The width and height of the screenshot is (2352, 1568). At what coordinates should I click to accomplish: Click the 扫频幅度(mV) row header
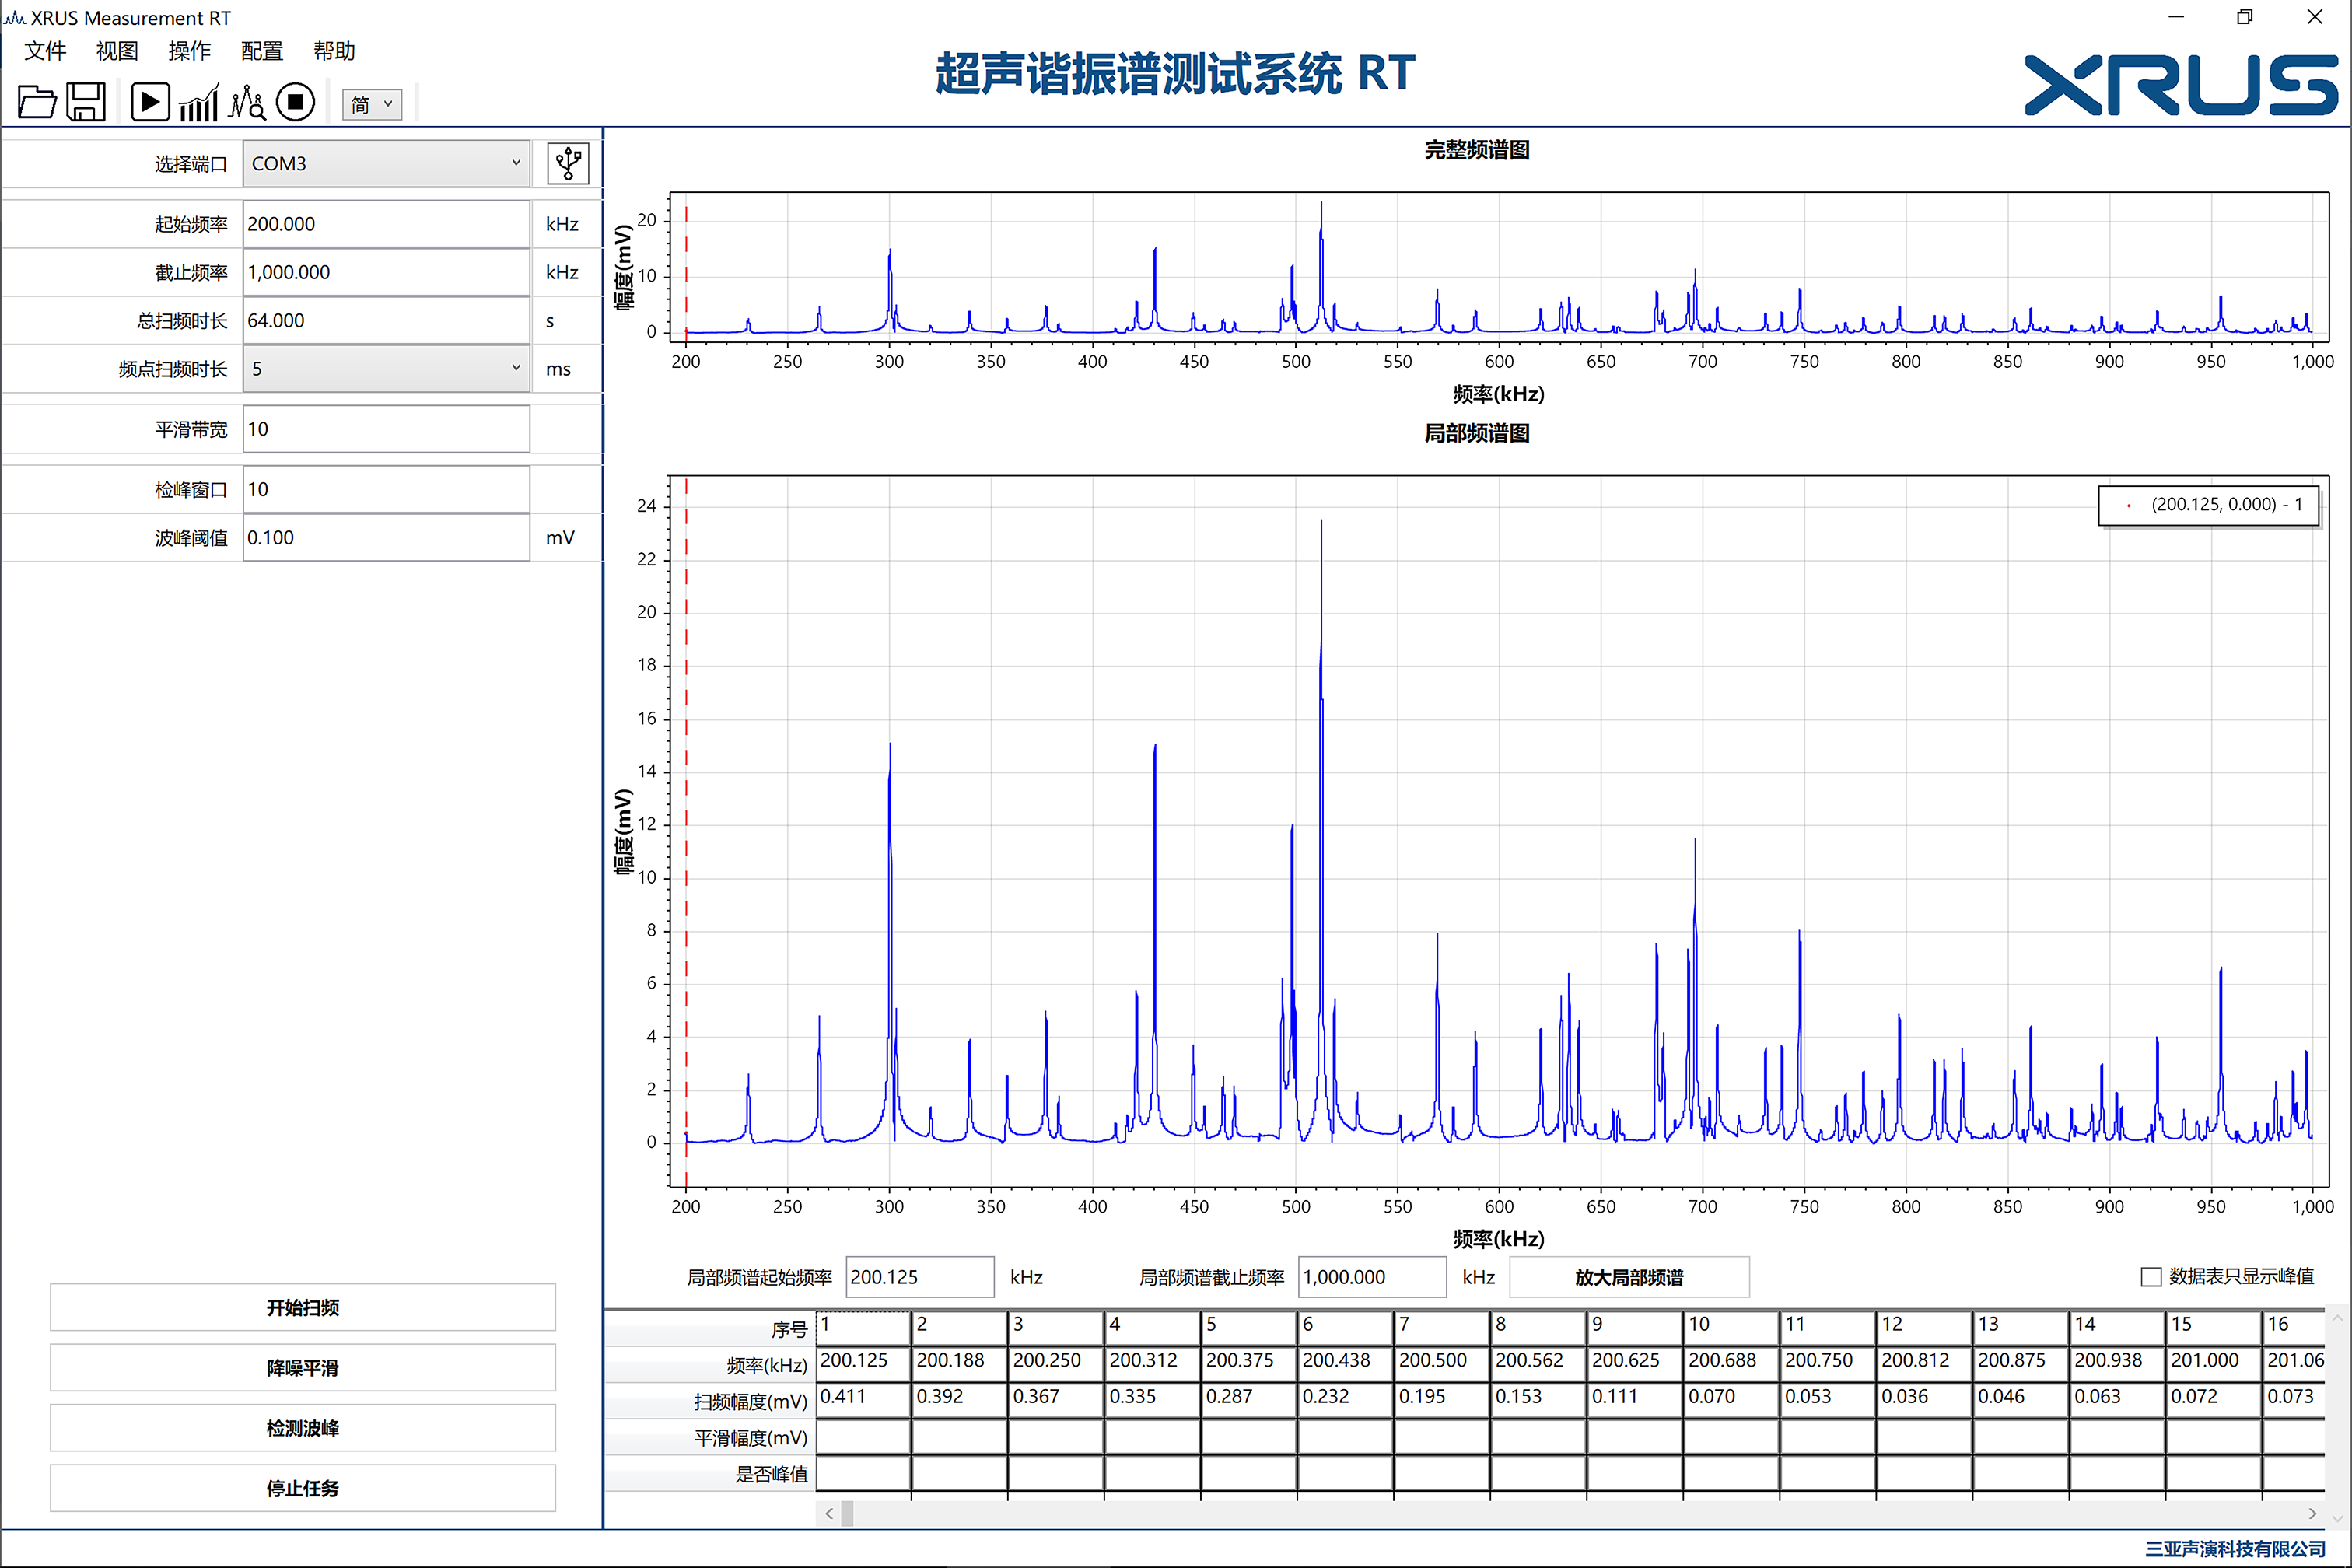(x=710, y=1401)
